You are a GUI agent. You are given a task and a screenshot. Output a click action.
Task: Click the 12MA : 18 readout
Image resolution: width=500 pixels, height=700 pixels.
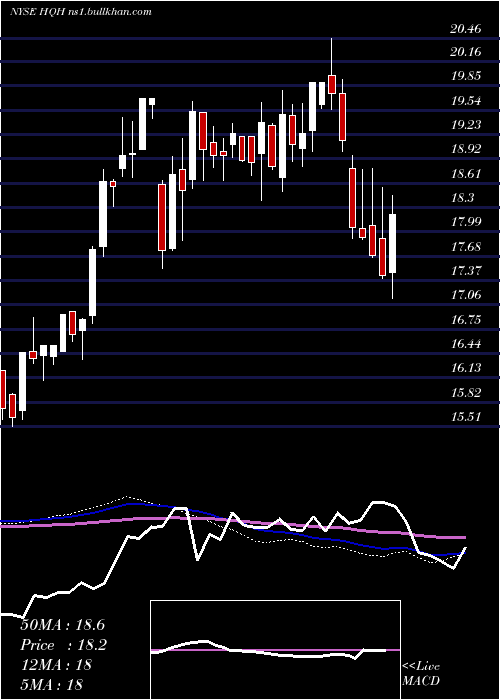click(x=56, y=665)
